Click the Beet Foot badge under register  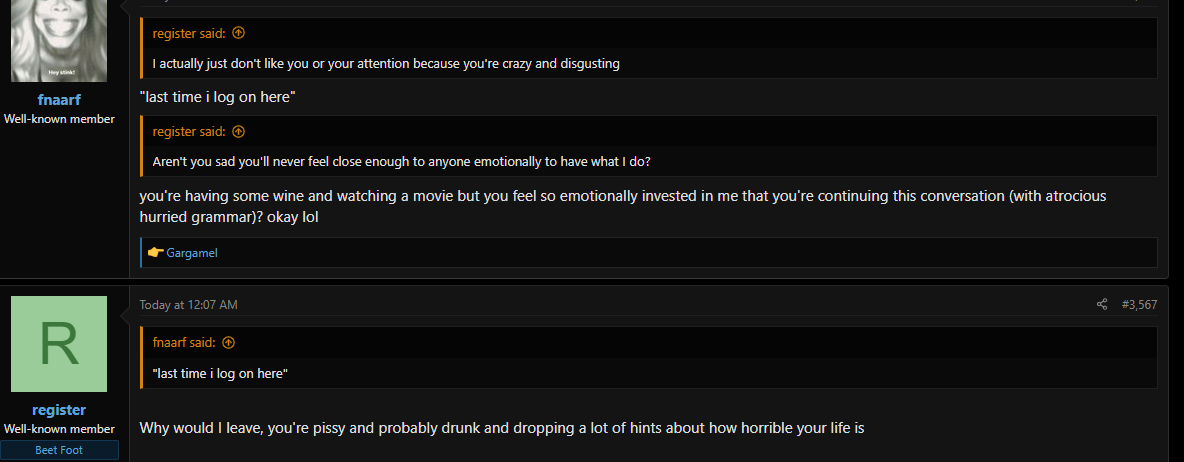pyautogui.click(x=59, y=450)
